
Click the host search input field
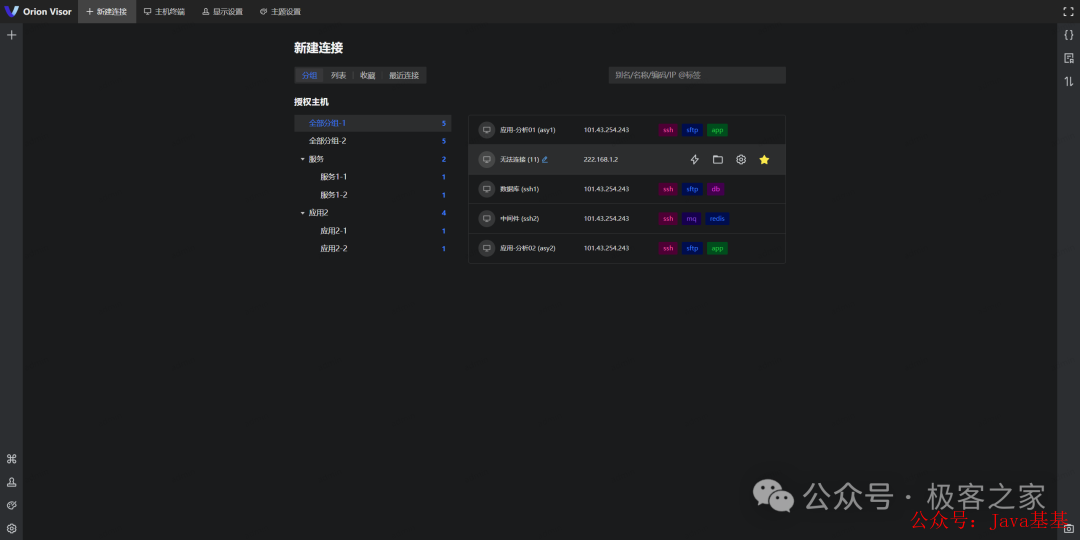pos(697,75)
